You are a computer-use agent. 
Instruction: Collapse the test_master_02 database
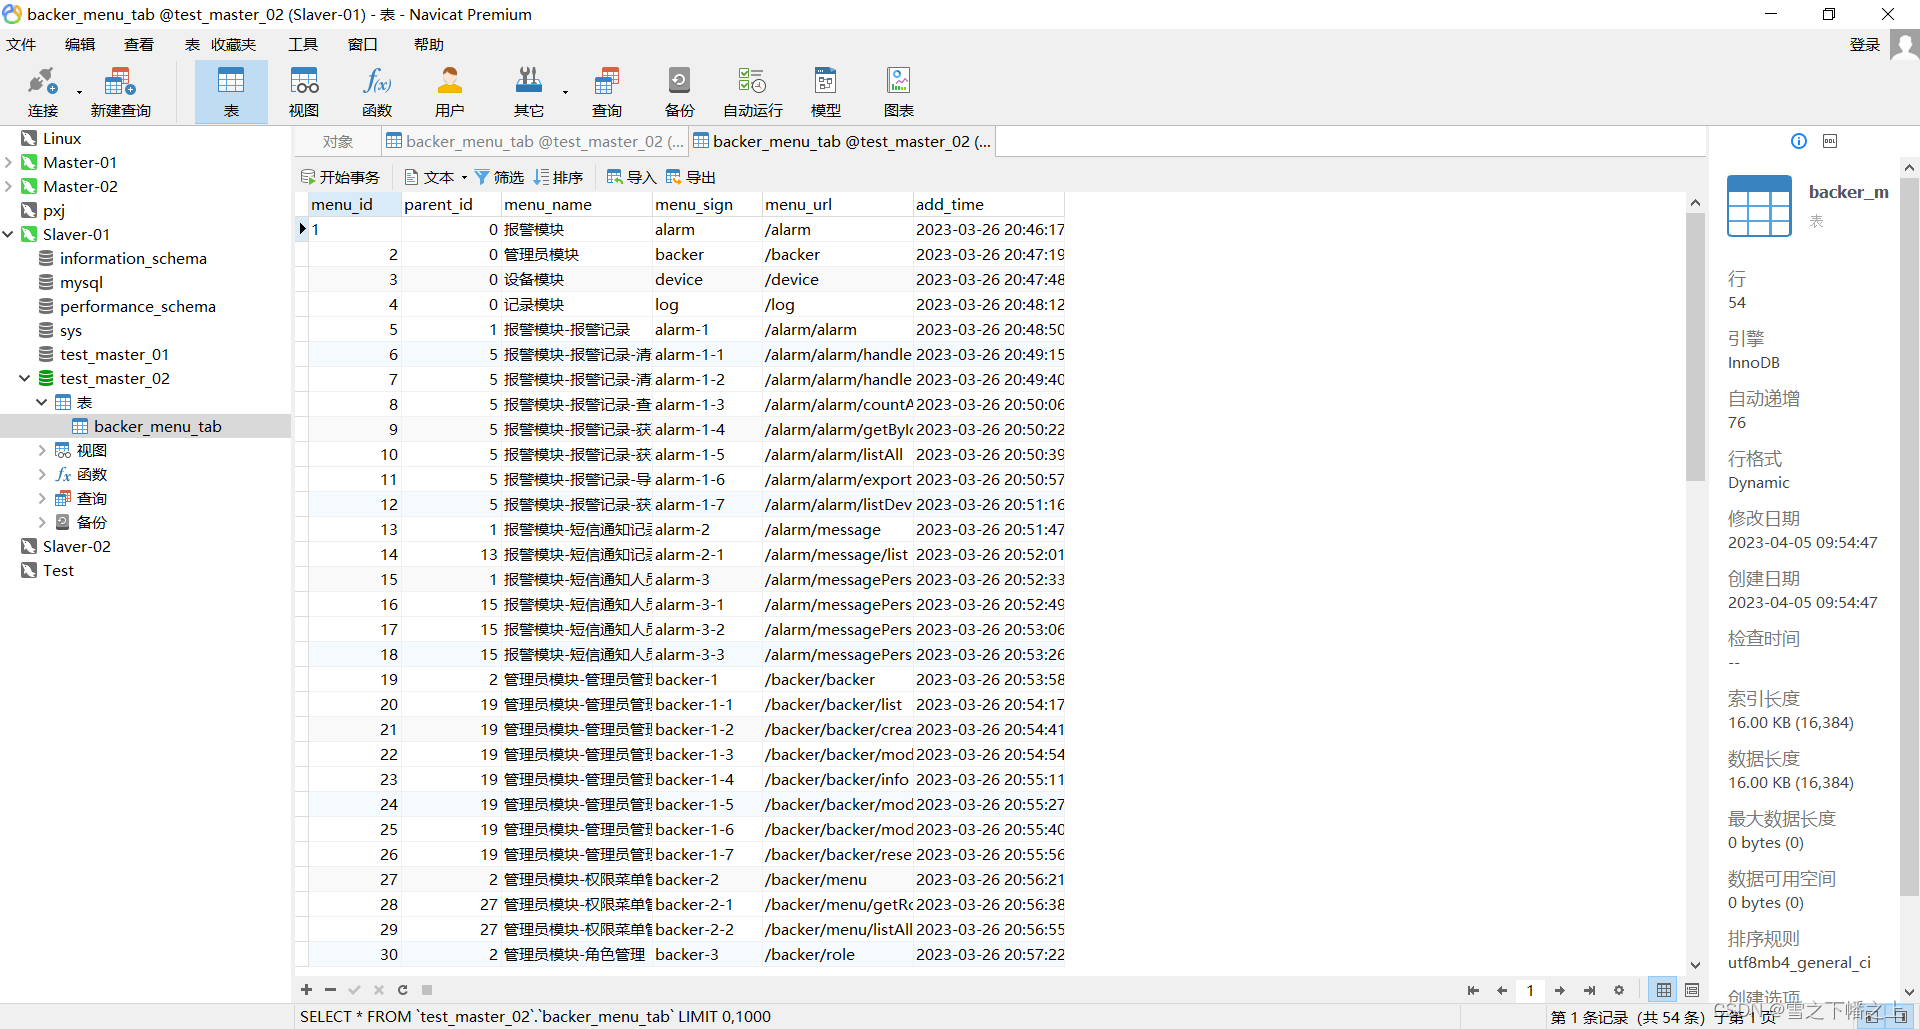pyautogui.click(x=25, y=378)
